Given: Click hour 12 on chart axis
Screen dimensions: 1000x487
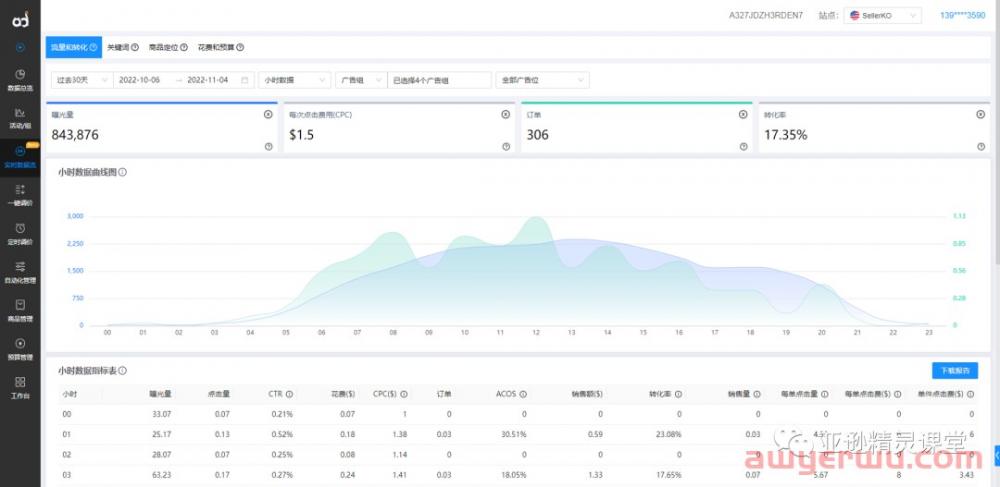Looking at the screenshot, I should coord(536,333).
